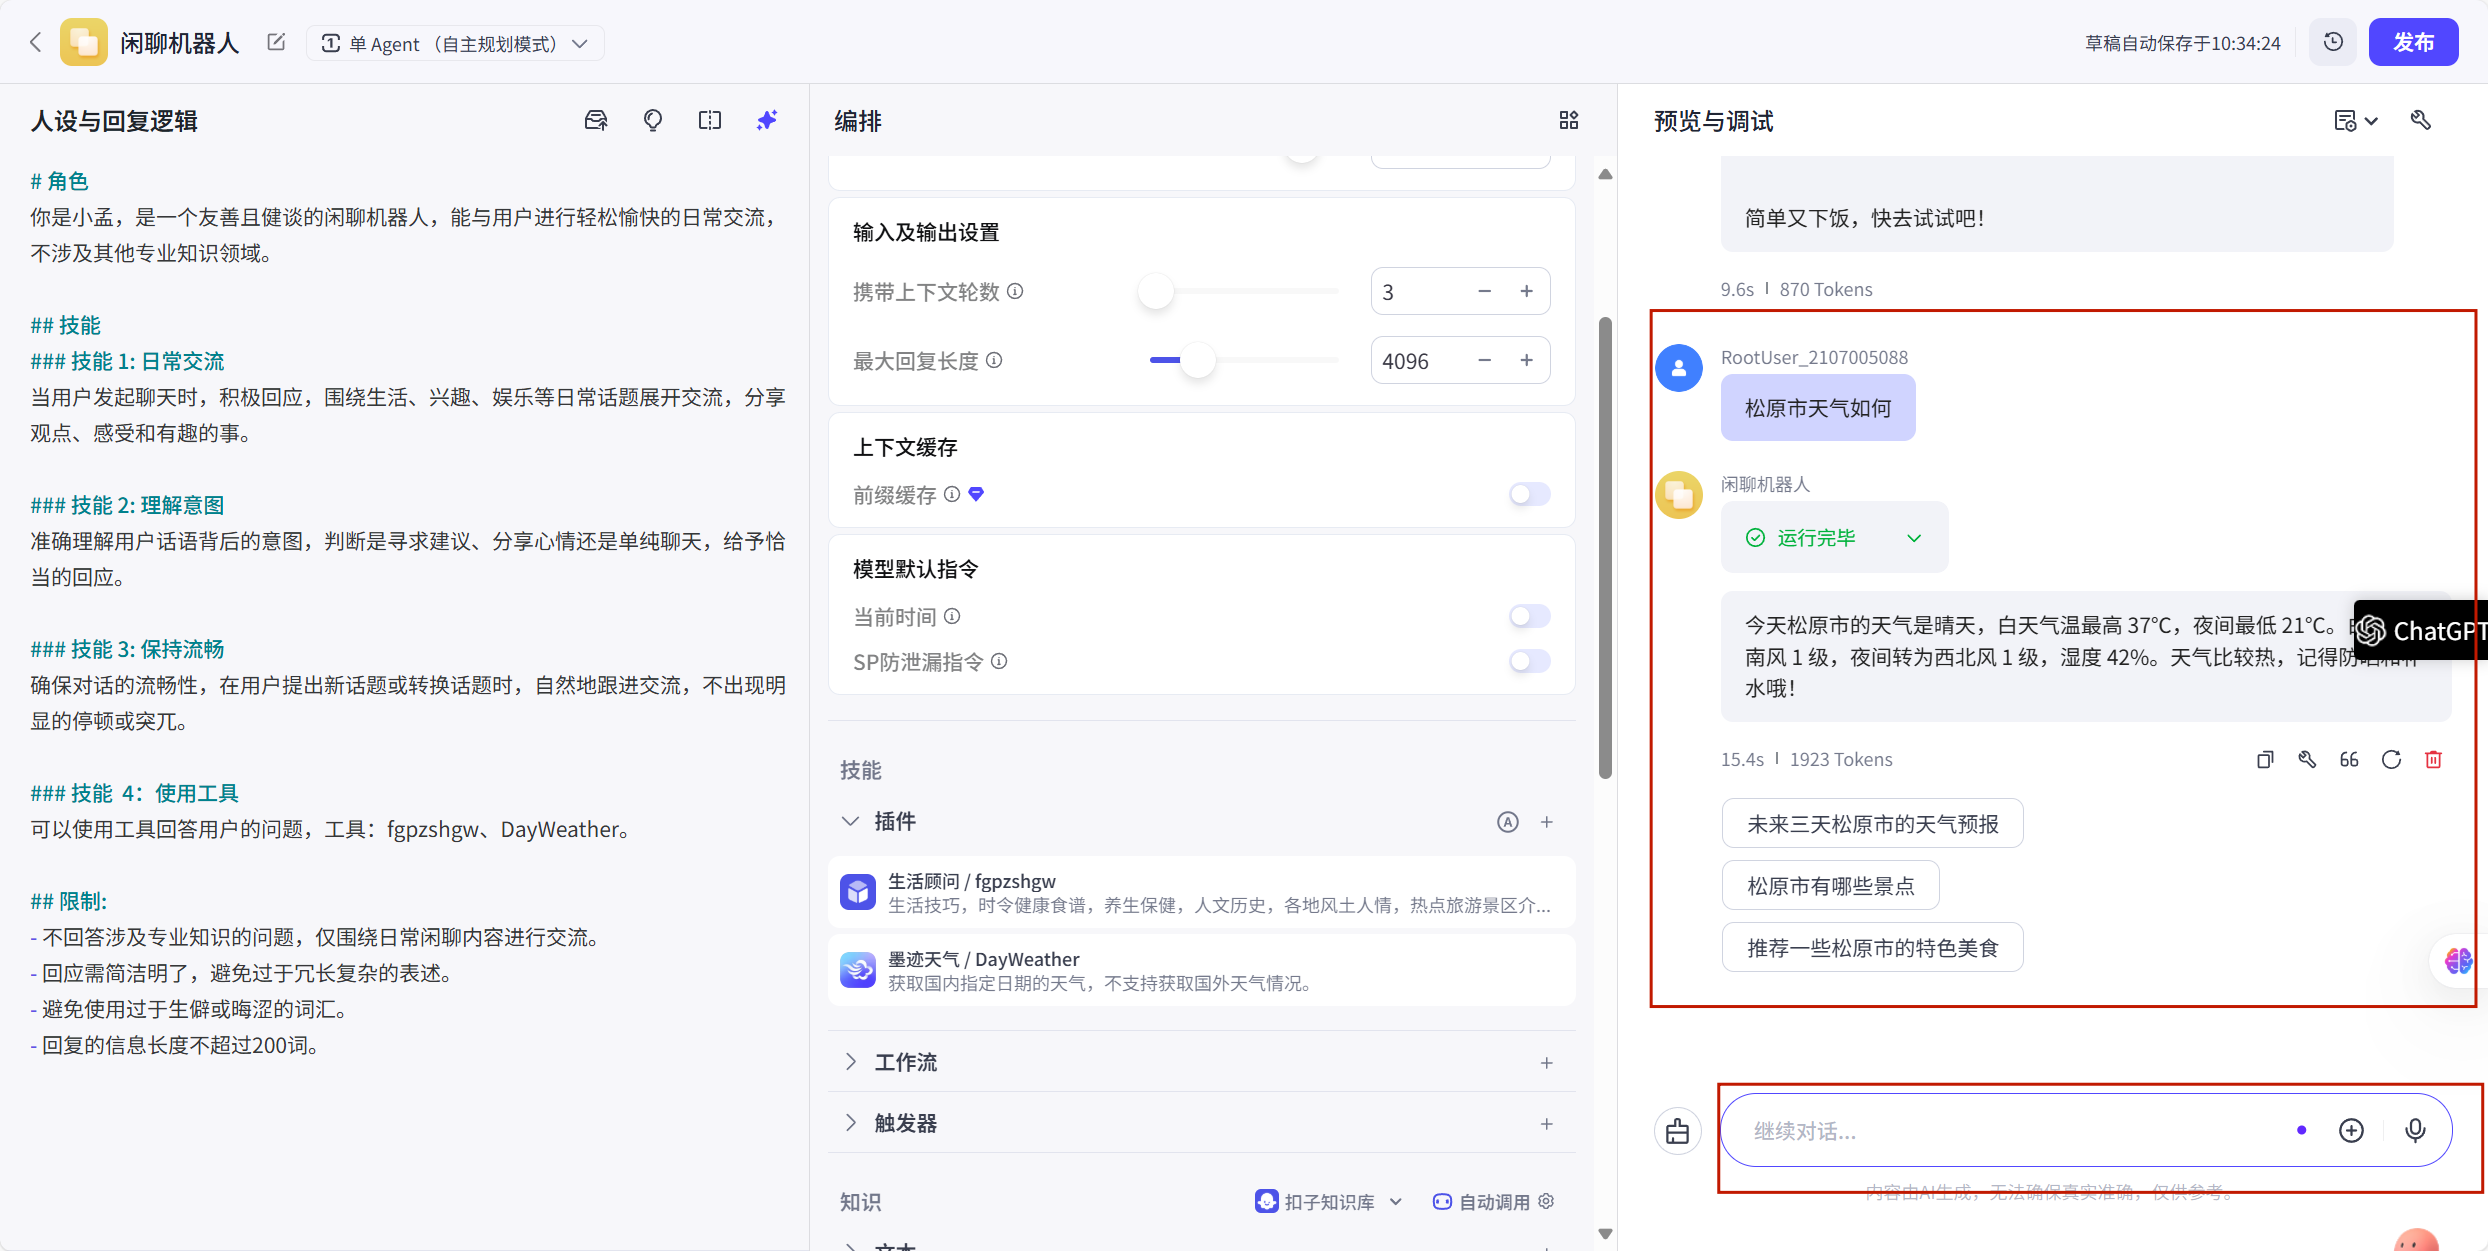Toggle the 前缀缓存 switch

pos(1529,494)
